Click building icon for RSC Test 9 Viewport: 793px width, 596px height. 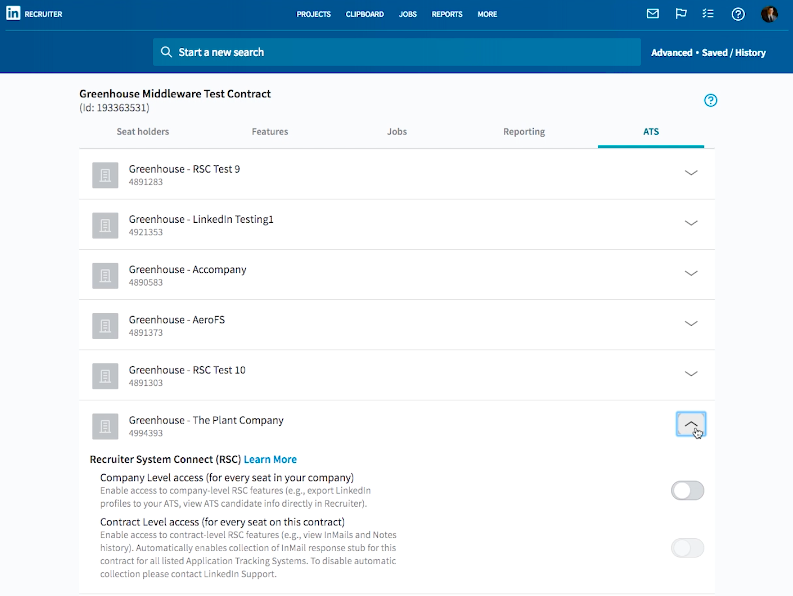point(105,175)
